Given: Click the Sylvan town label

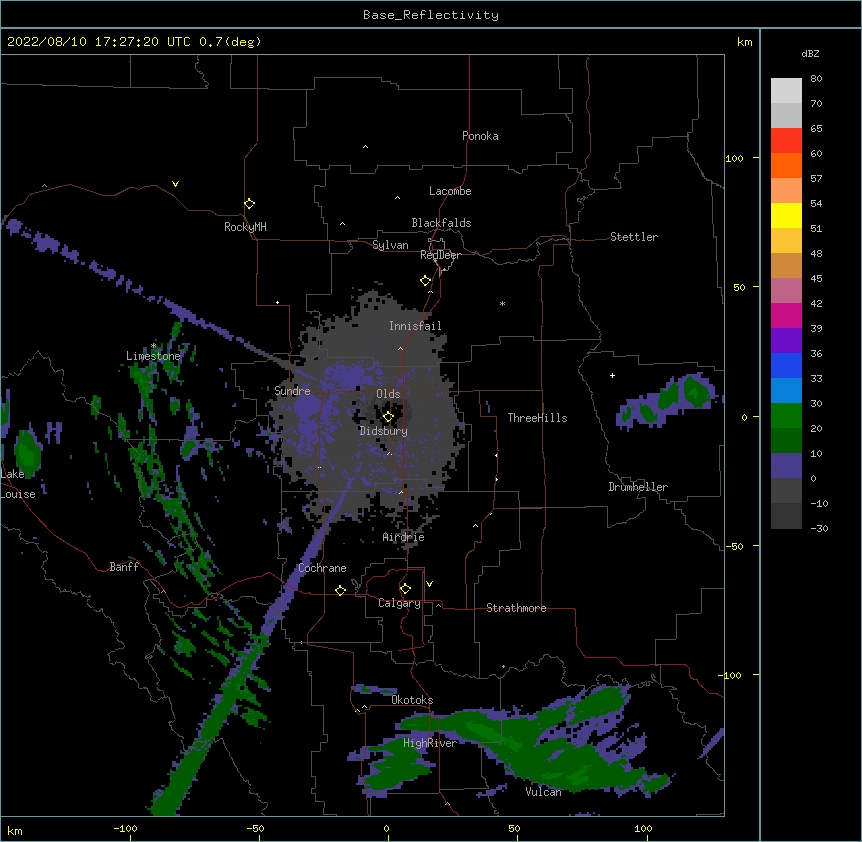Looking at the screenshot, I should (x=390, y=245).
